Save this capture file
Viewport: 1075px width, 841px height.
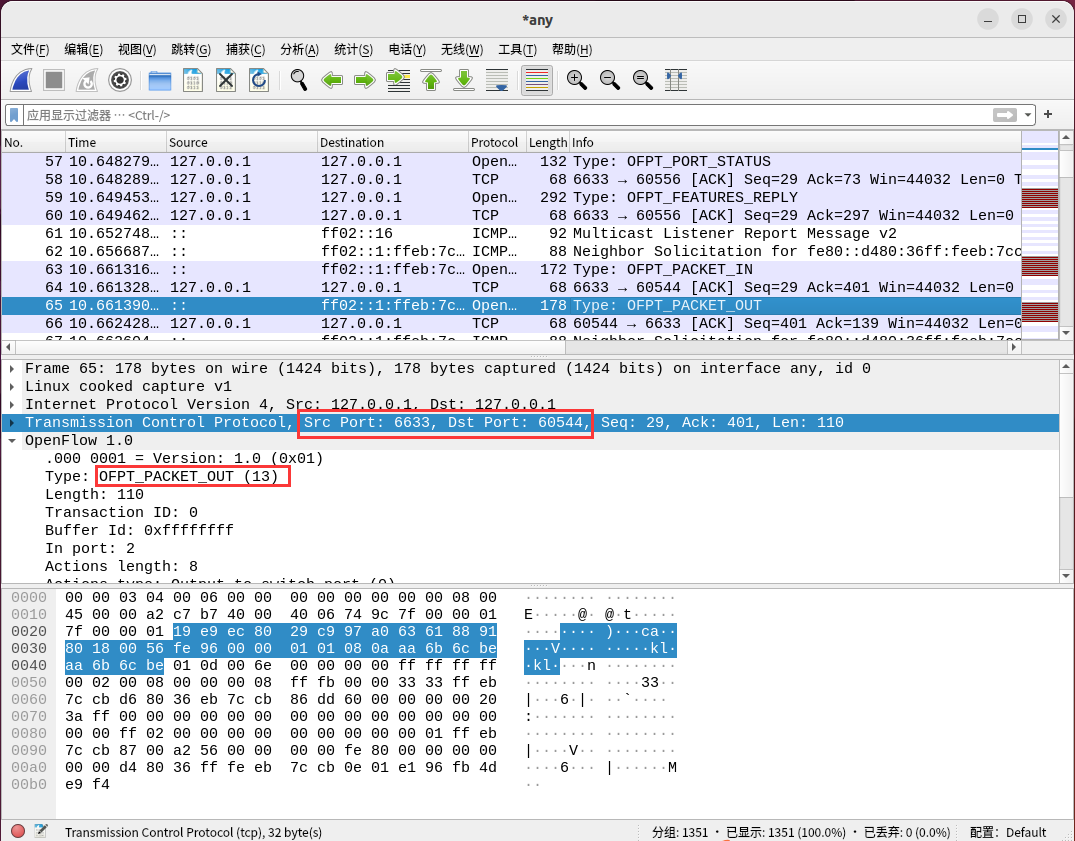(193, 80)
